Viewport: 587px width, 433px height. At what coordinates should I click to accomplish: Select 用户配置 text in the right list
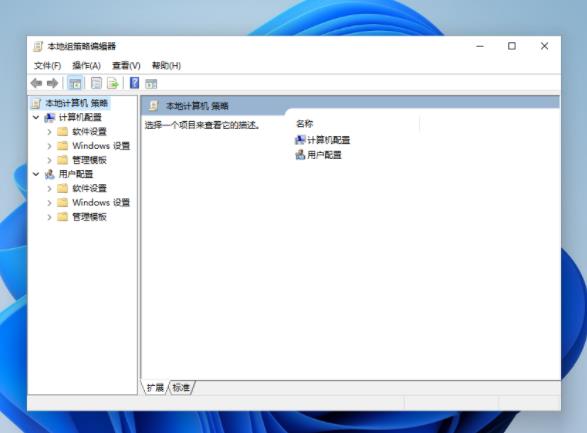point(325,155)
